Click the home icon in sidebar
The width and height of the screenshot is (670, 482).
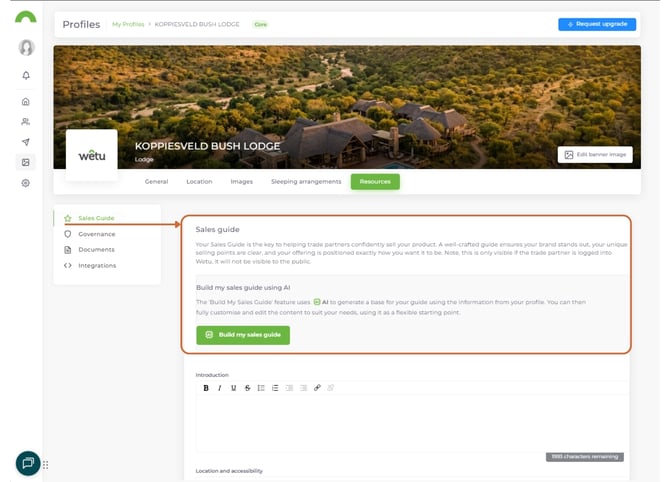(x=26, y=101)
